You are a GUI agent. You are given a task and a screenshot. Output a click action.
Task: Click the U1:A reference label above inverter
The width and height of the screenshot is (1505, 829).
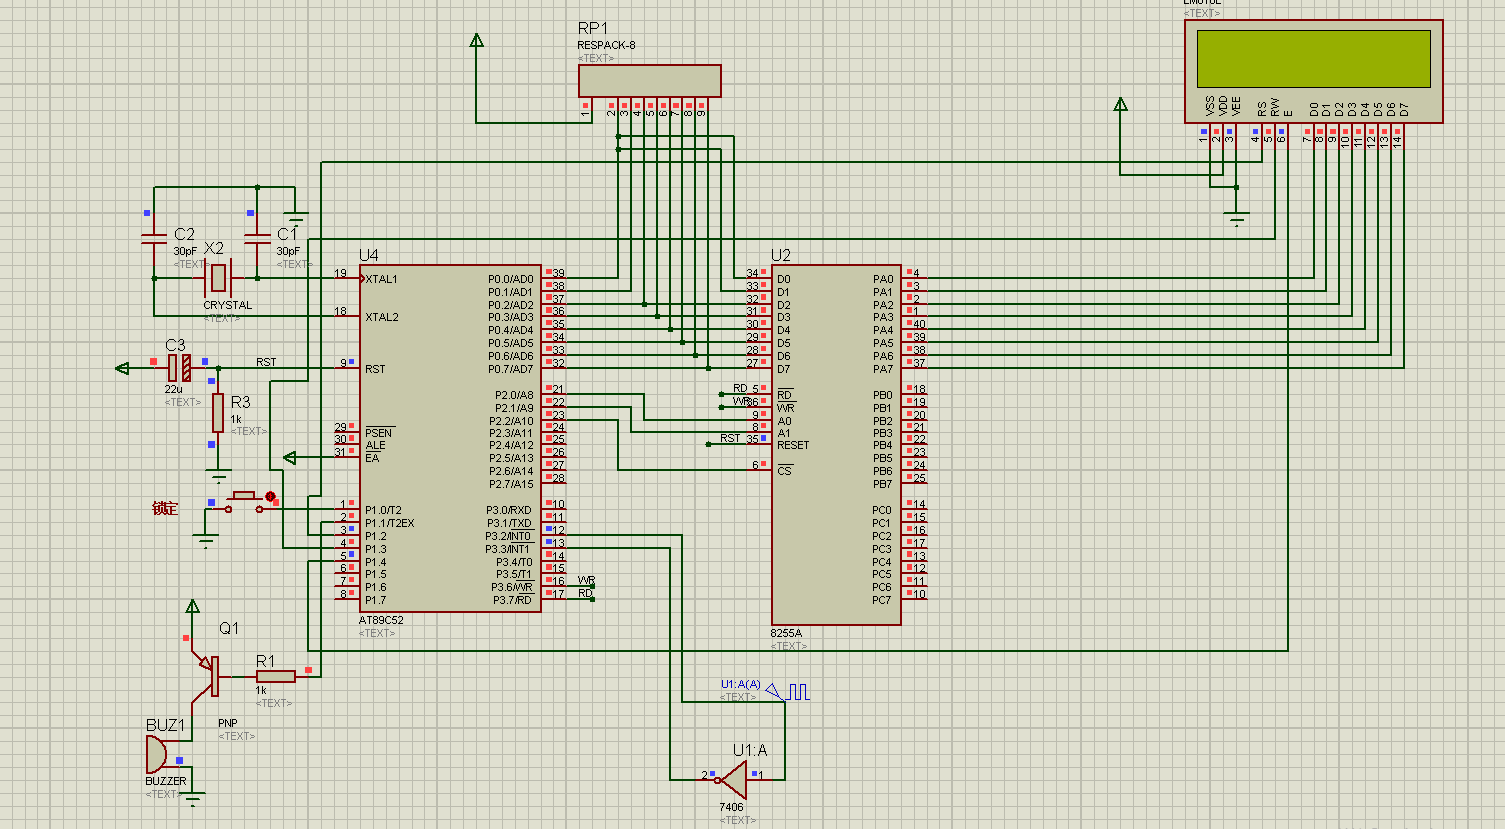pos(750,750)
